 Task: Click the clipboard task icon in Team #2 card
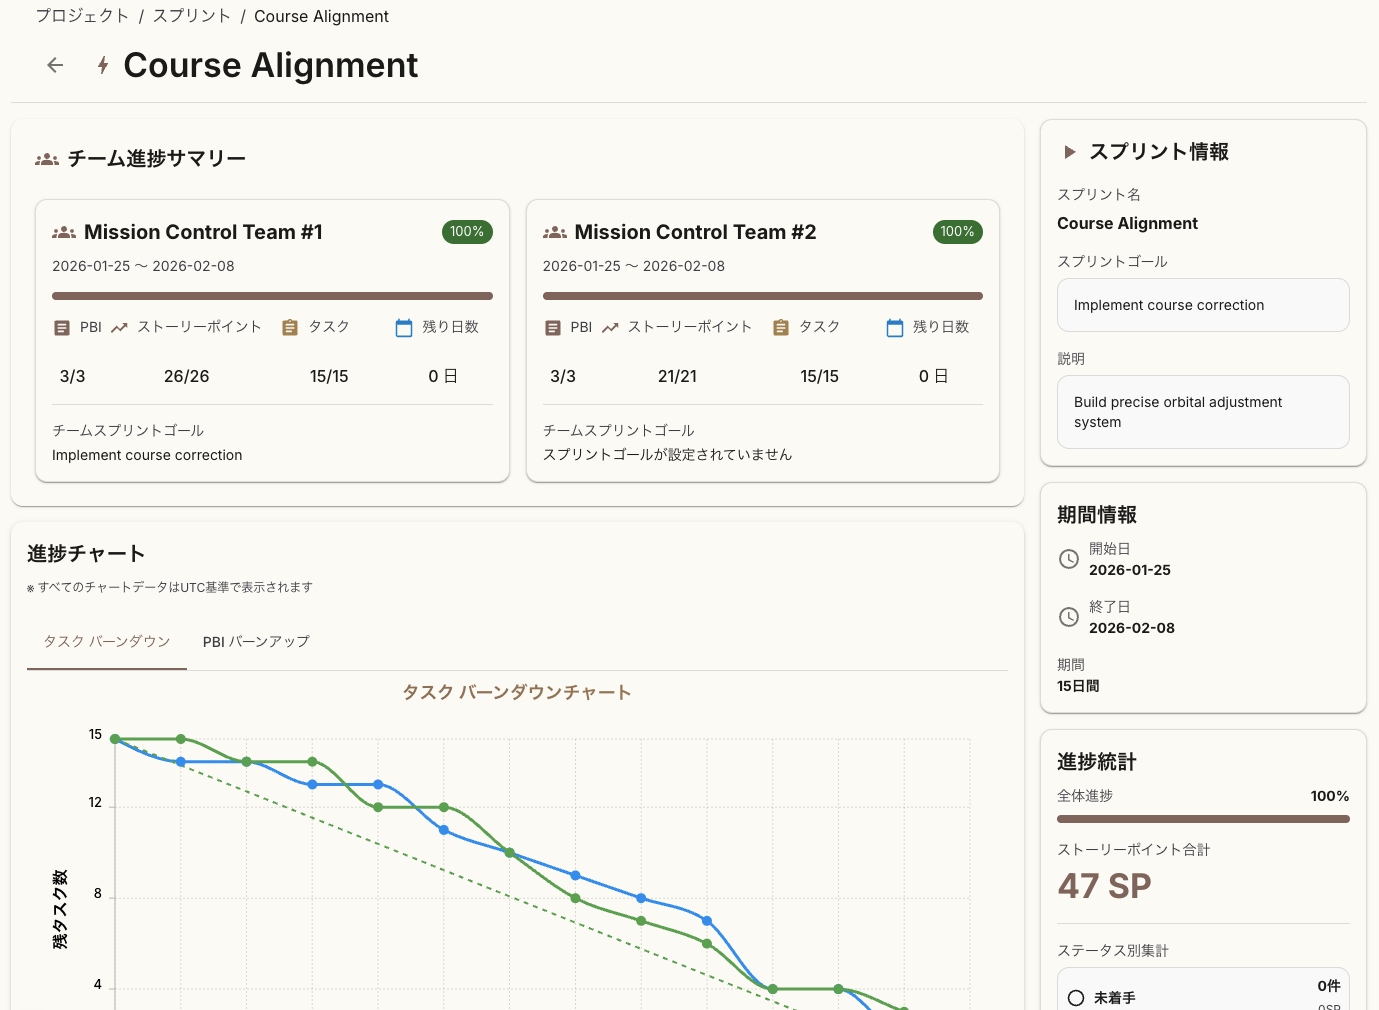tap(781, 328)
